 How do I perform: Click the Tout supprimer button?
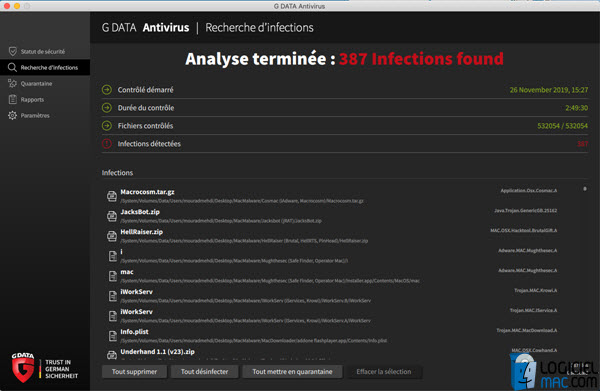click(x=134, y=371)
